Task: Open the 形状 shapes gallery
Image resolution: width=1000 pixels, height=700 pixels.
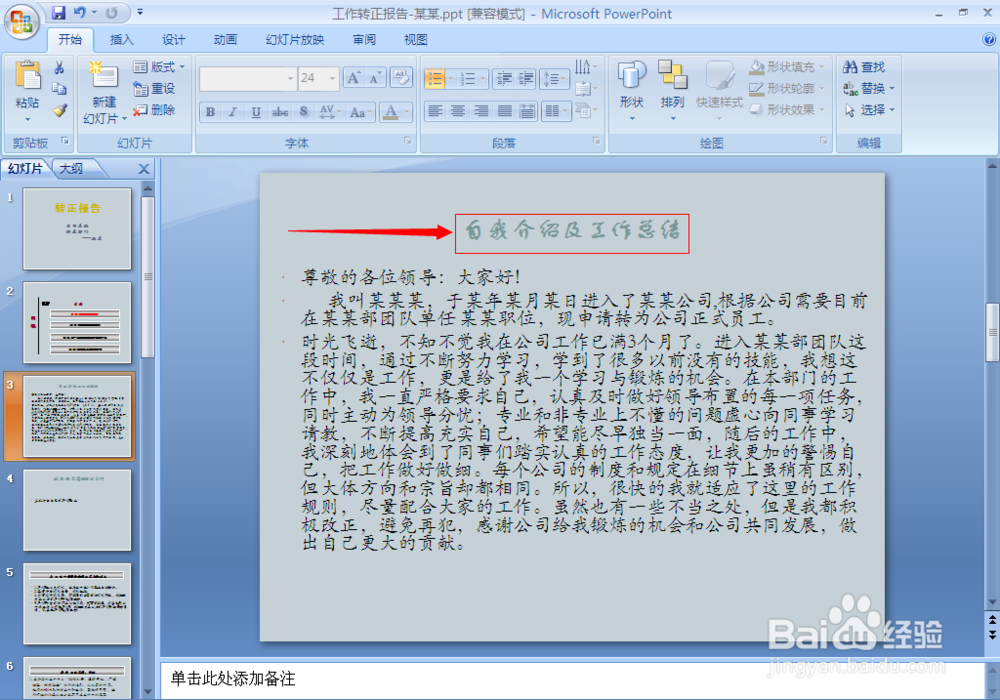Action: [x=631, y=91]
